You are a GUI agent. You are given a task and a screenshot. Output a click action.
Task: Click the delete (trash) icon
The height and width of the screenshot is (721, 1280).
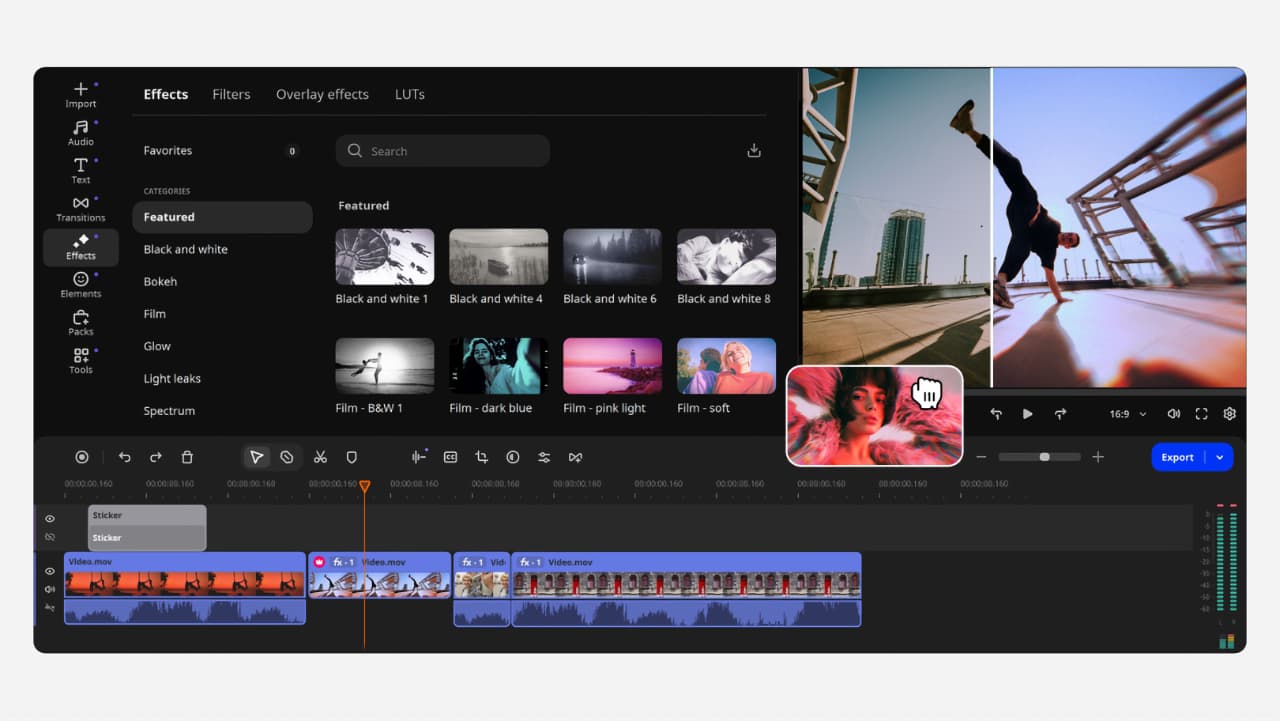187,457
